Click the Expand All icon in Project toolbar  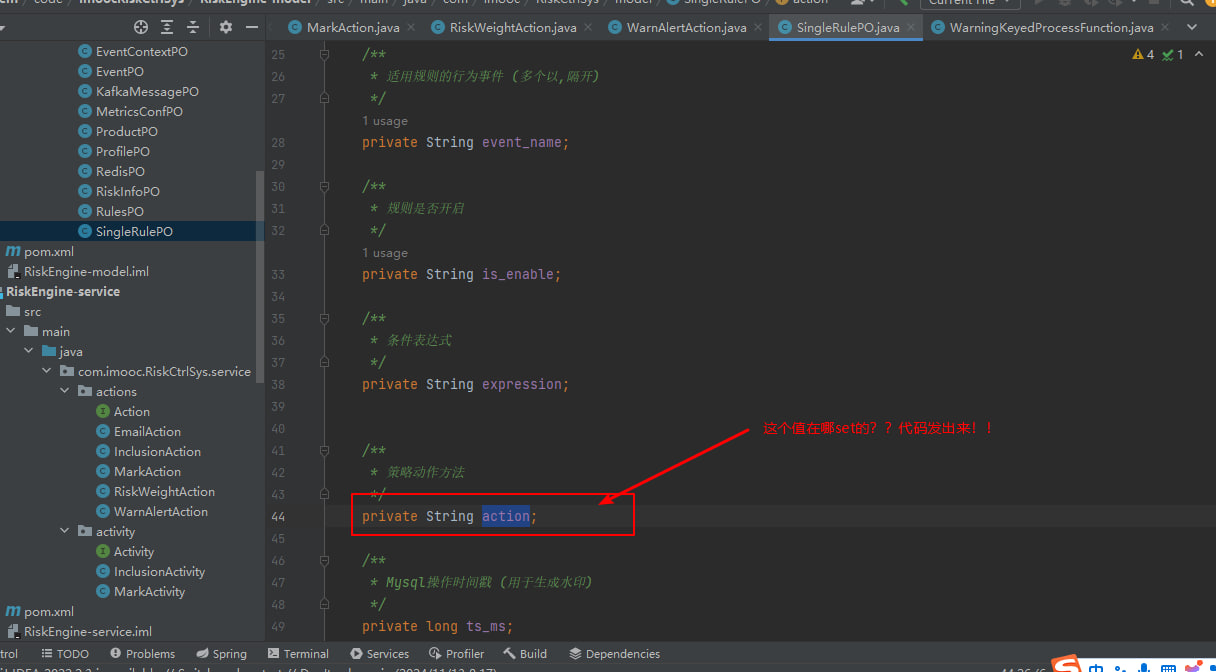point(167,27)
